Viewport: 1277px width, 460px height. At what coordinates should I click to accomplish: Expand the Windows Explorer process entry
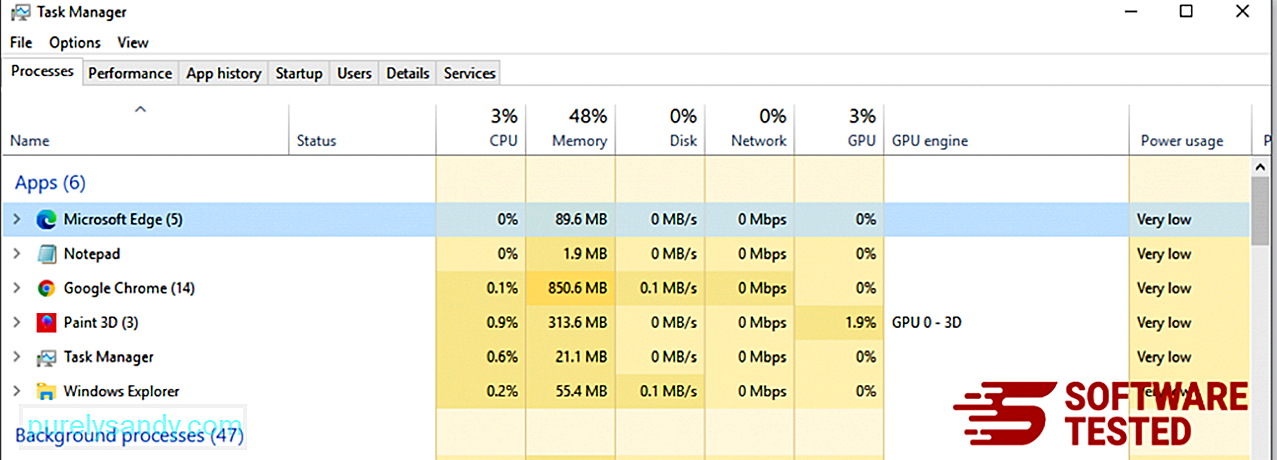[16, 391]
